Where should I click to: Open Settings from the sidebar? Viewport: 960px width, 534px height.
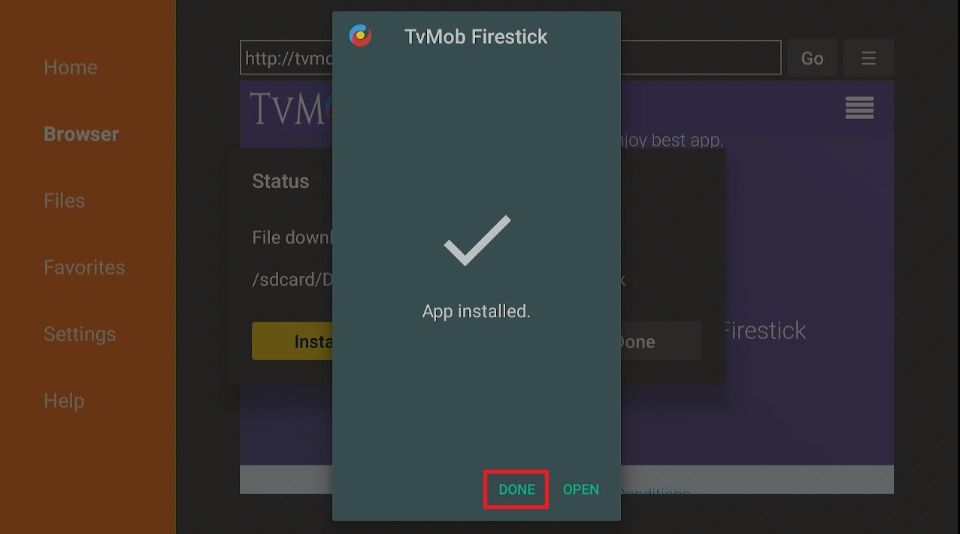[x=80, y=334]
